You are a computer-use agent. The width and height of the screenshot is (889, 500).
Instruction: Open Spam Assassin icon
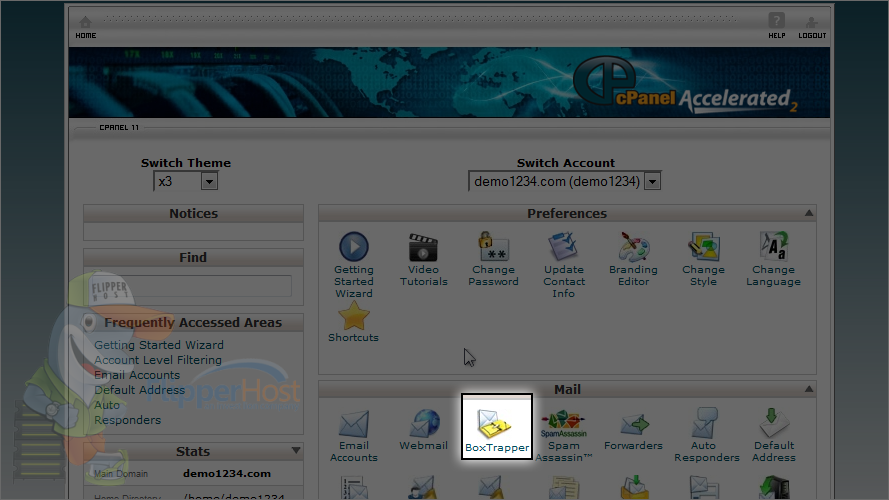coord(564,423)
